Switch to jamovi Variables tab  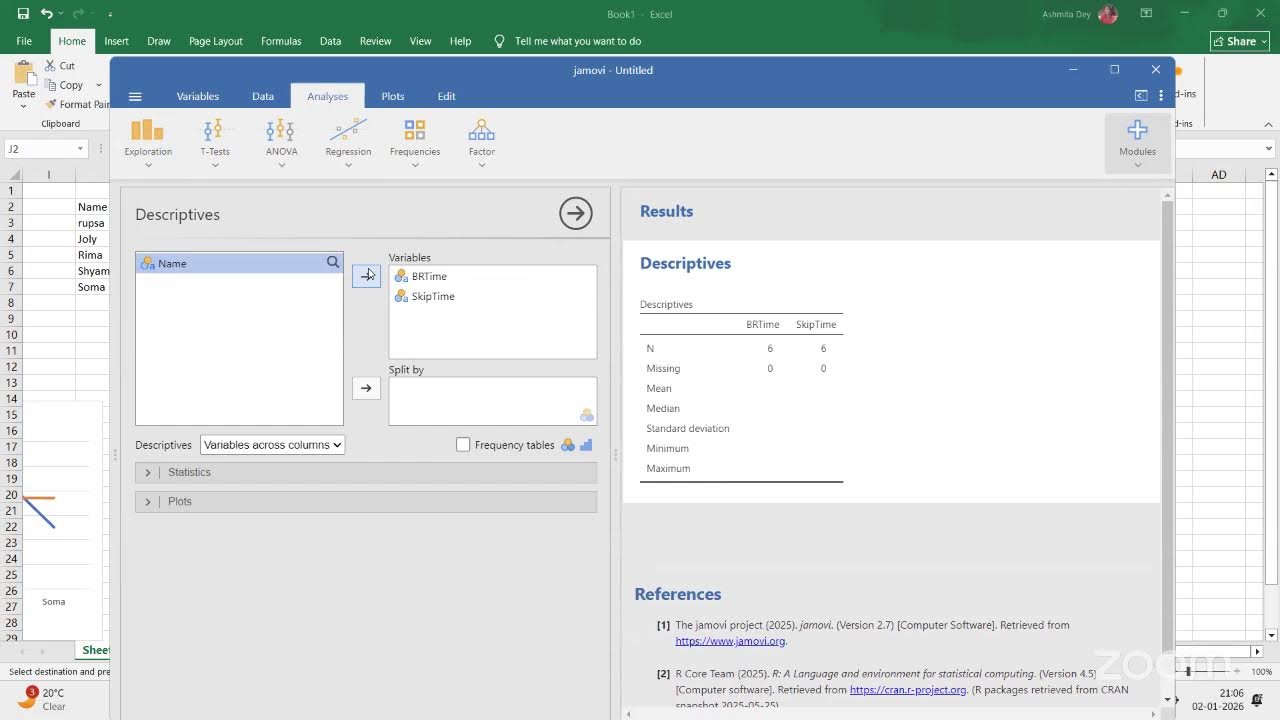pyautogui.click(x=198, y=96)
